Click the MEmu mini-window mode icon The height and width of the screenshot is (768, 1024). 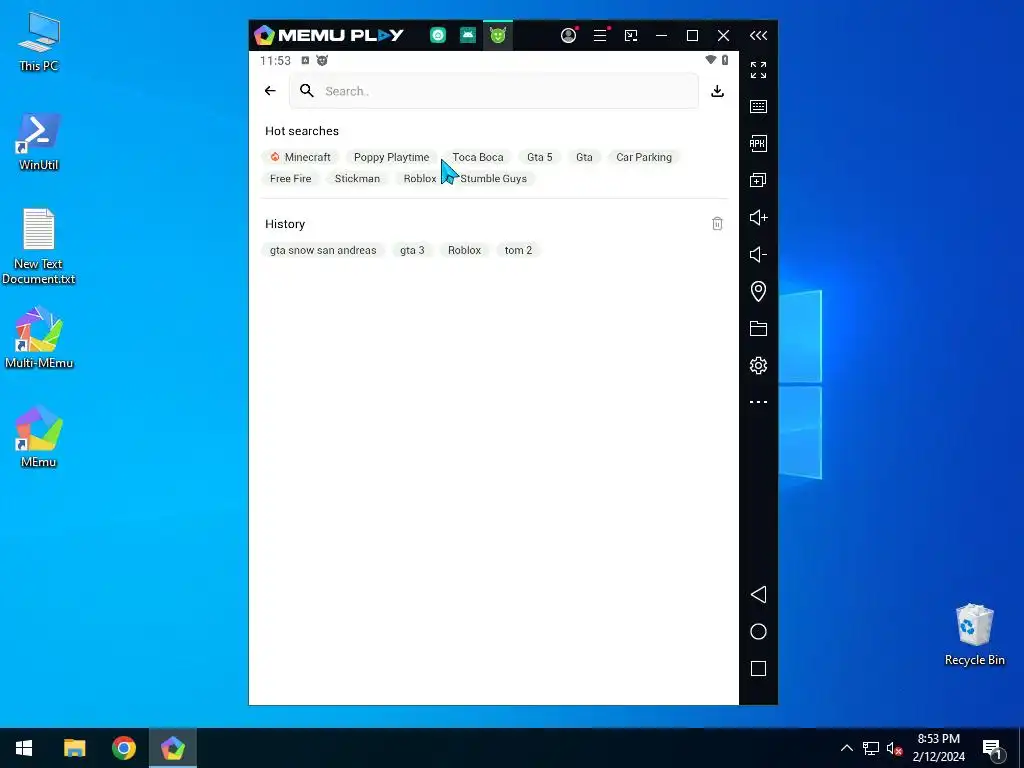click(x=631, y=35)
